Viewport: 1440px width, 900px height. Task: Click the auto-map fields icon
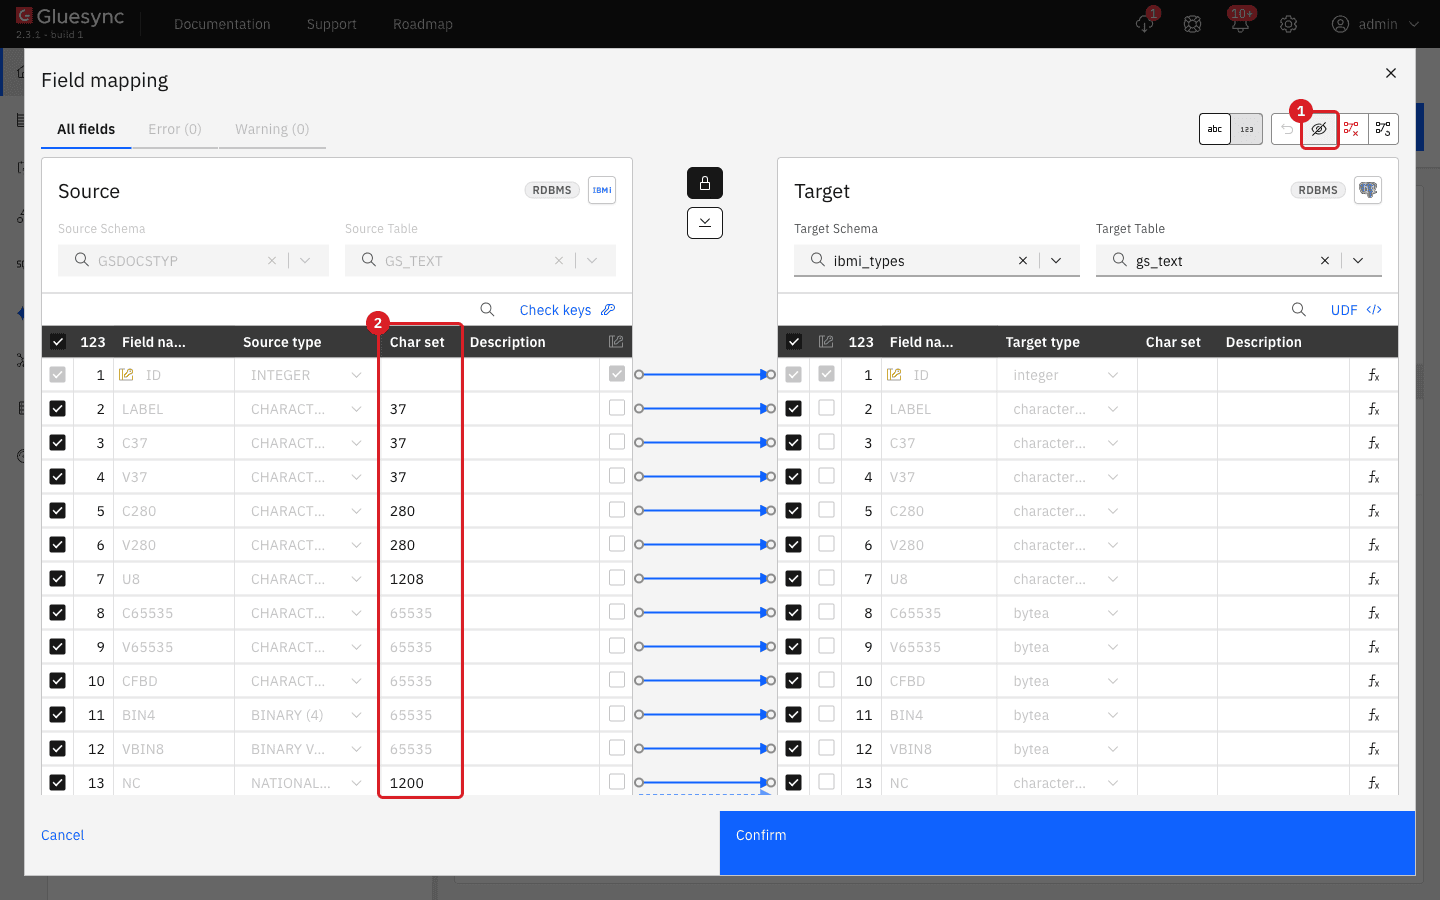1383,129
